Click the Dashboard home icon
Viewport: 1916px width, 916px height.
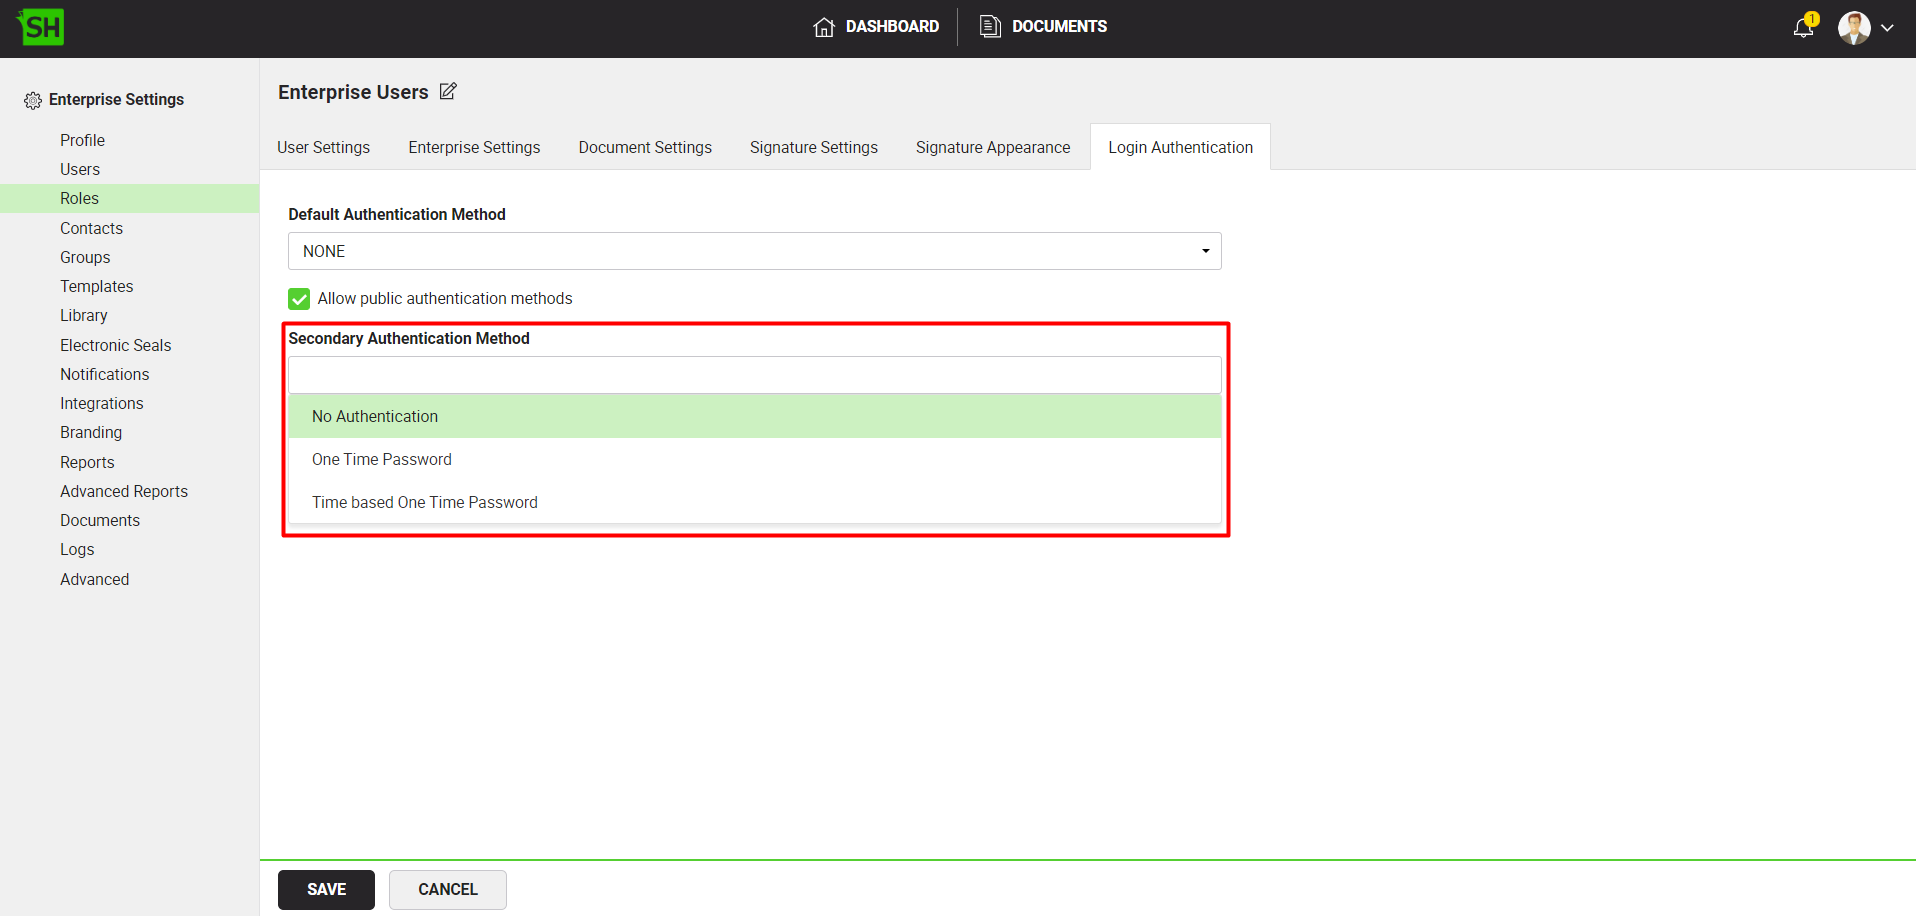coord(824,27)
